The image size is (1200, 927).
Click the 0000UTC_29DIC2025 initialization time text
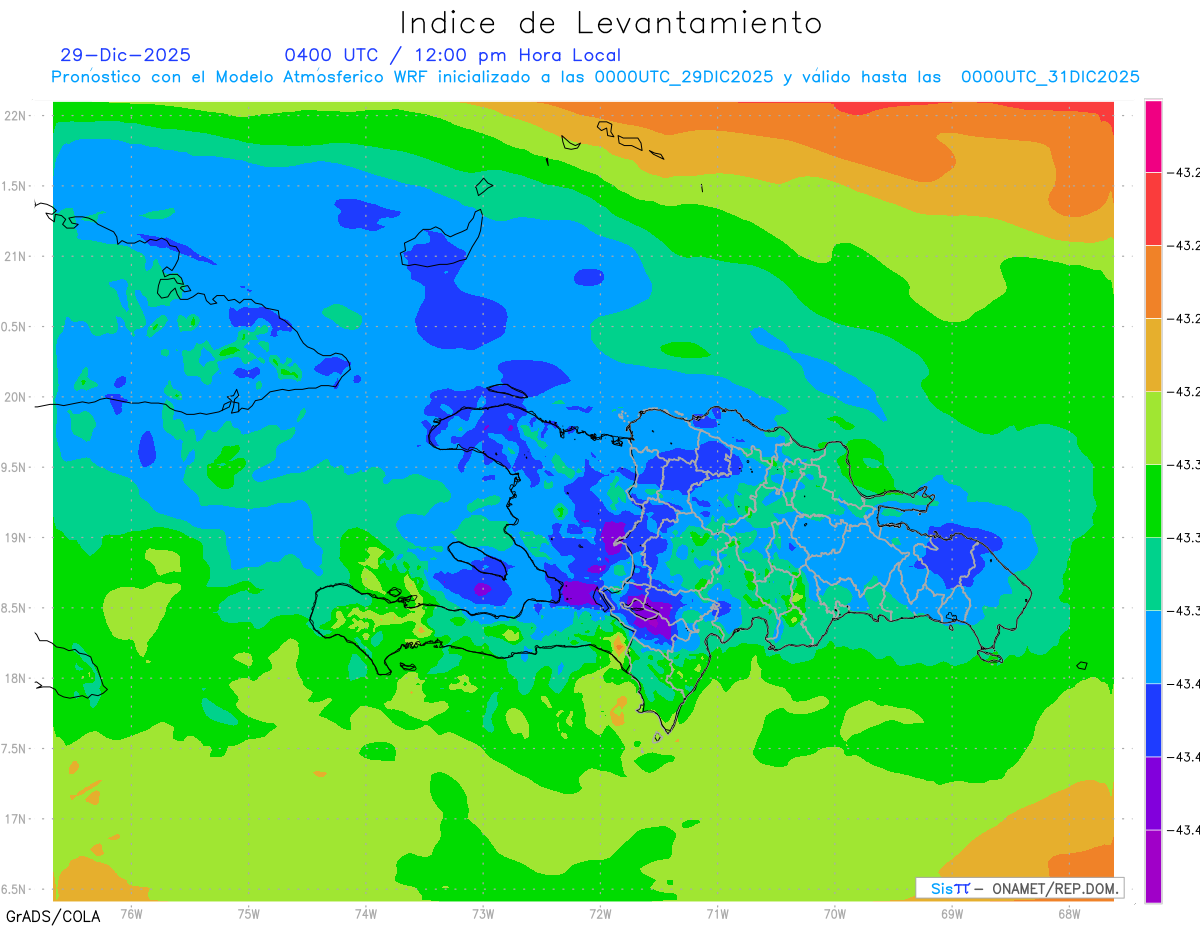684,77
